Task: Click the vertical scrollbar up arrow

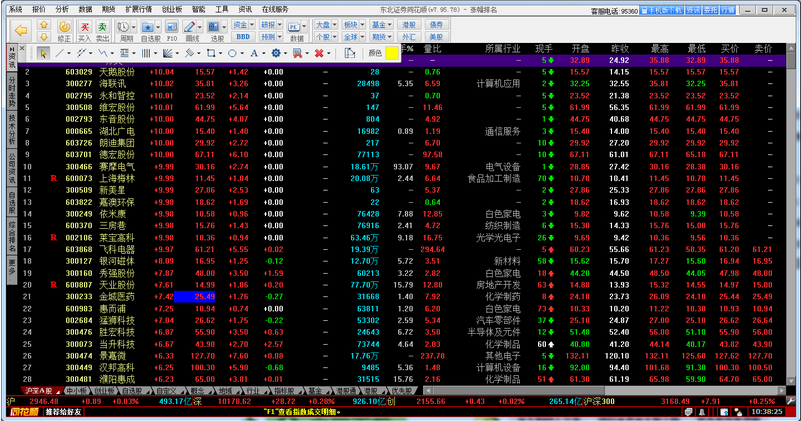Action: (791, 48)
